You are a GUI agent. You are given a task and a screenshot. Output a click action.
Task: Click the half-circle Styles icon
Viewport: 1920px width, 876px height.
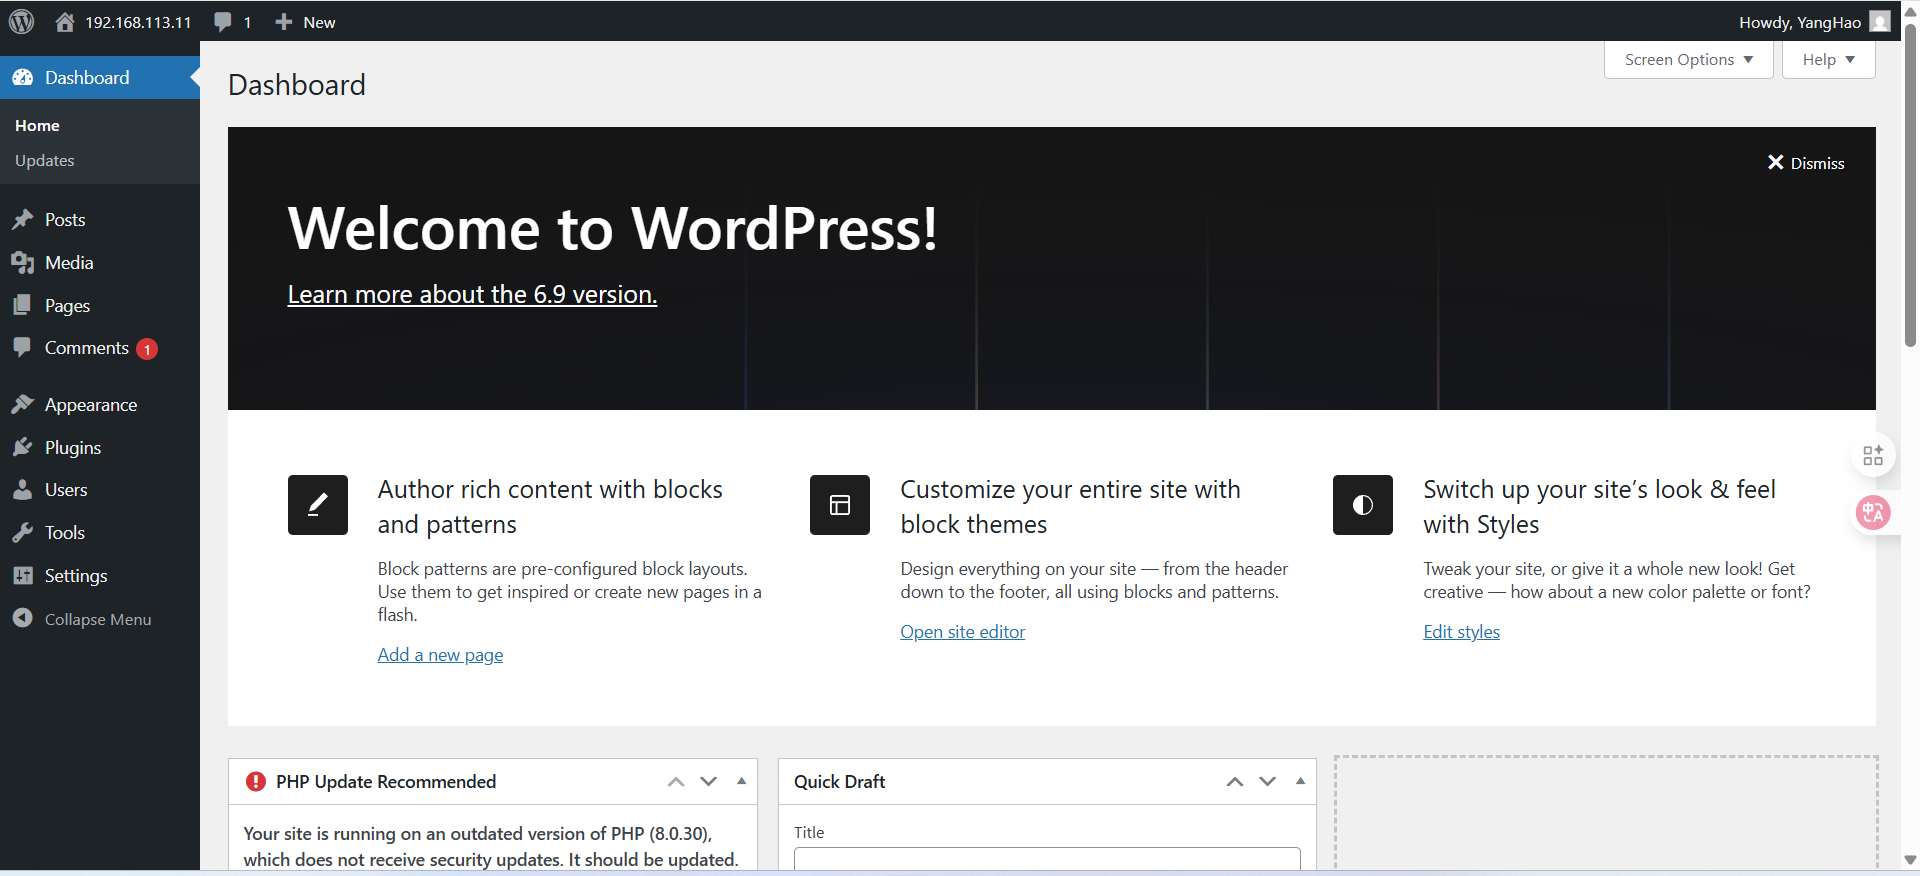(x=1363, y=505)
